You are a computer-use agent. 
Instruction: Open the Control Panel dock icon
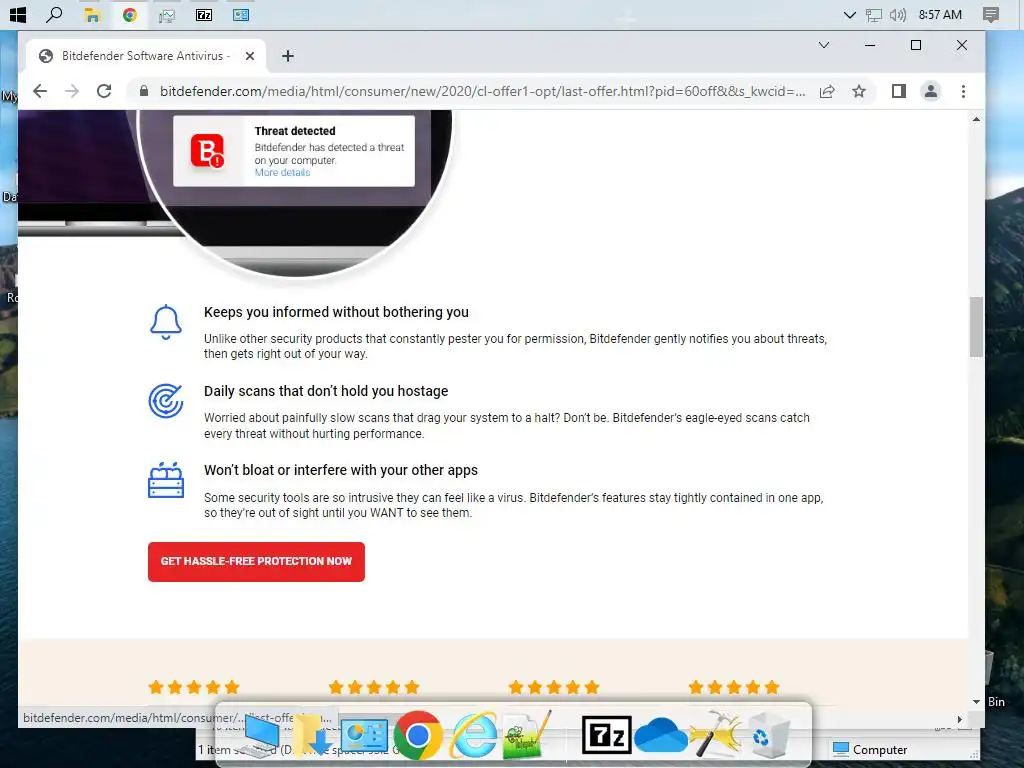coord(364,735)
